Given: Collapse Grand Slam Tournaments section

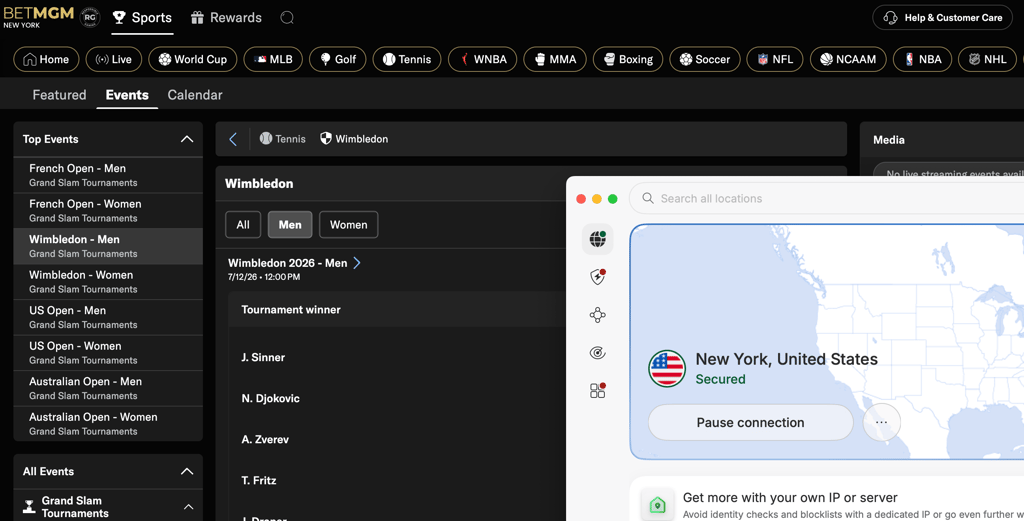Looking at the screenshot, I should tap(188, 507).
